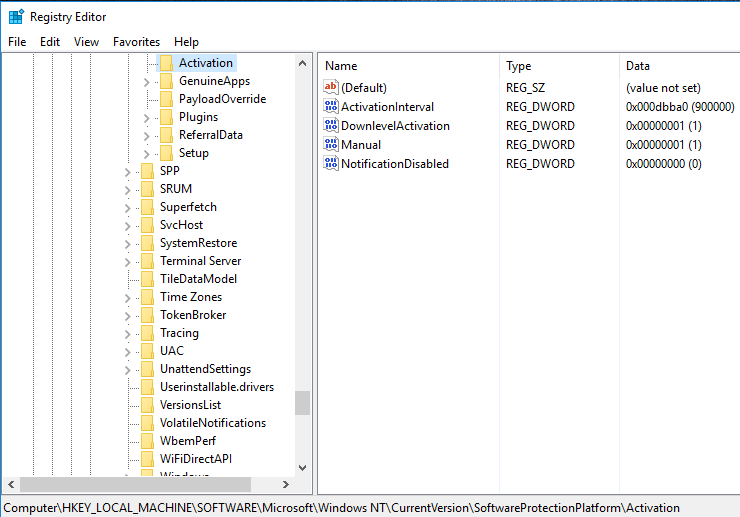Click the ReferralData folder icon
The height and width of the screenshot is (517, 740).
(x=166, y=135)
